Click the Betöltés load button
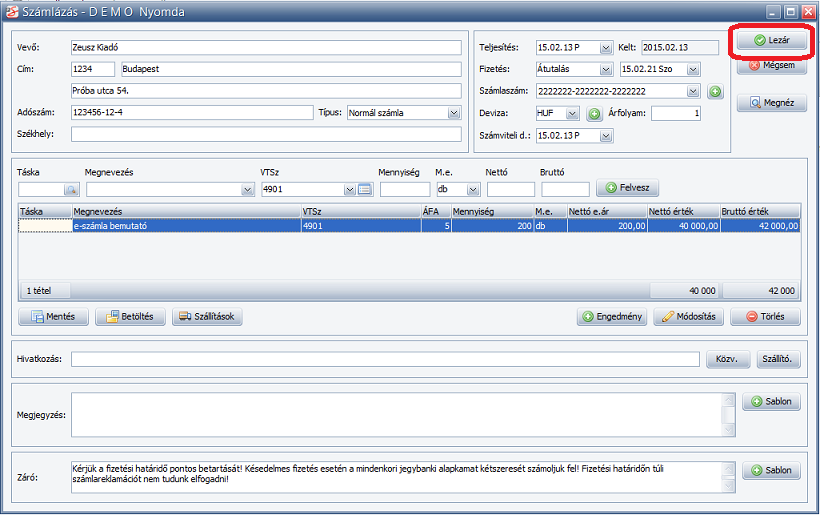Image resolution: width=820 pixels, height=515 pixels. (130, 316)
